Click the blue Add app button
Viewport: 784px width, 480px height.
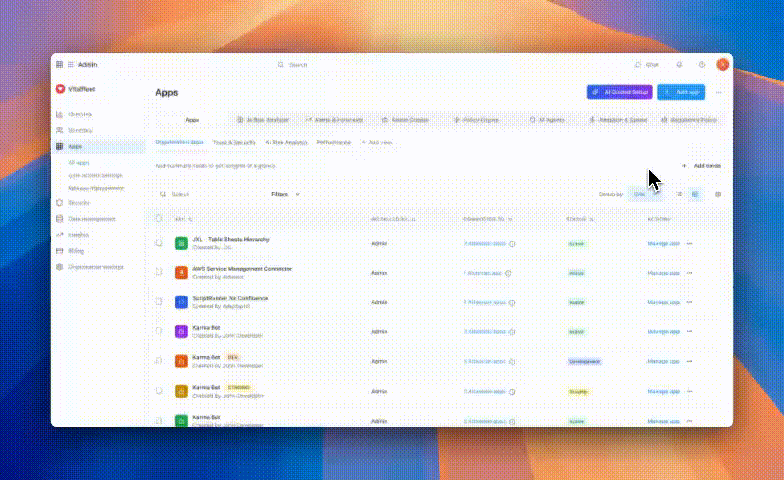pyautogui.click(x=681, y=92)
